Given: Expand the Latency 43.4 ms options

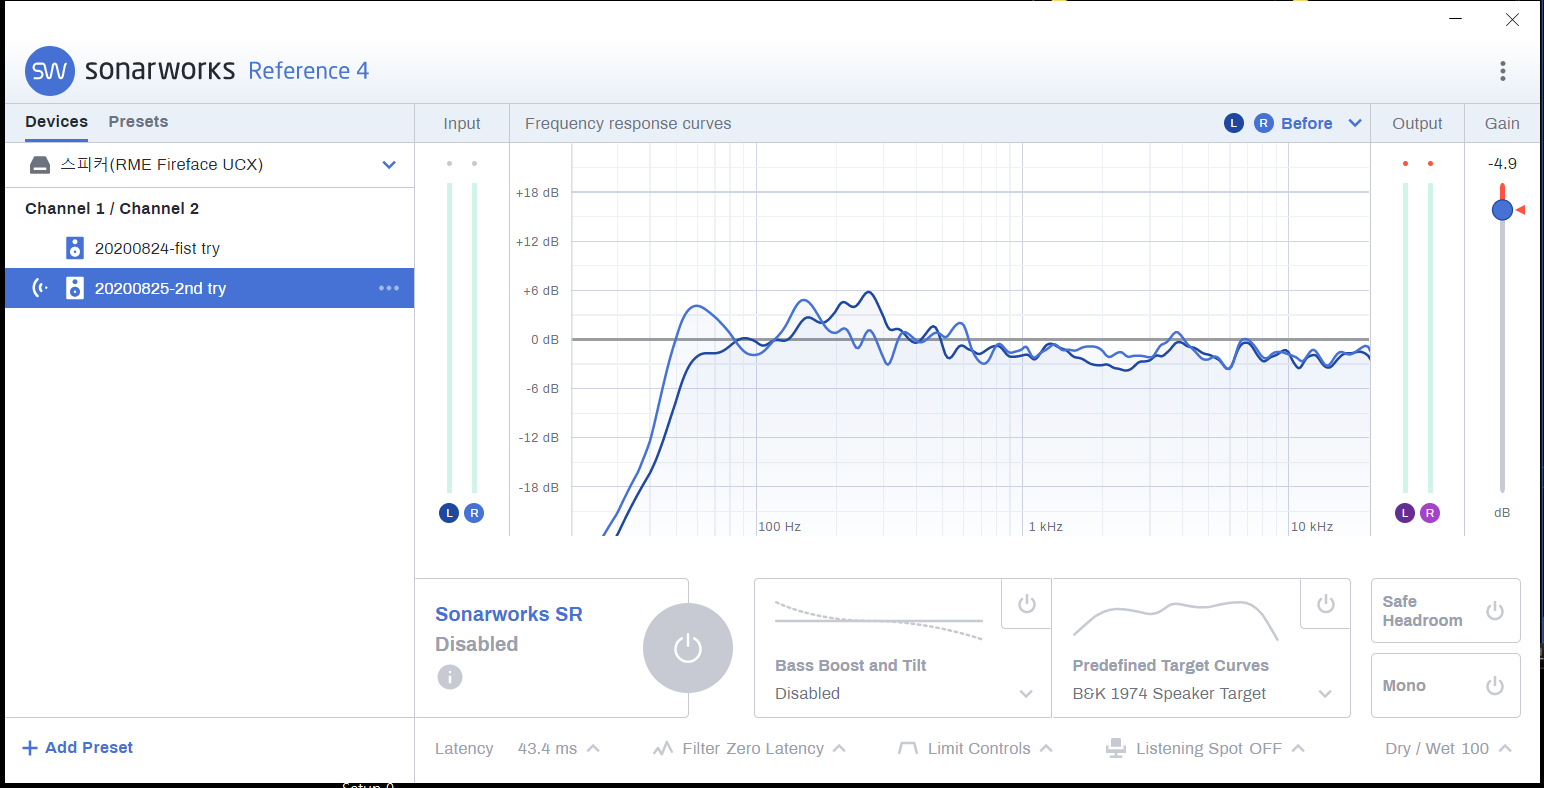Looking at the screenshot, I should pos(593,748).
